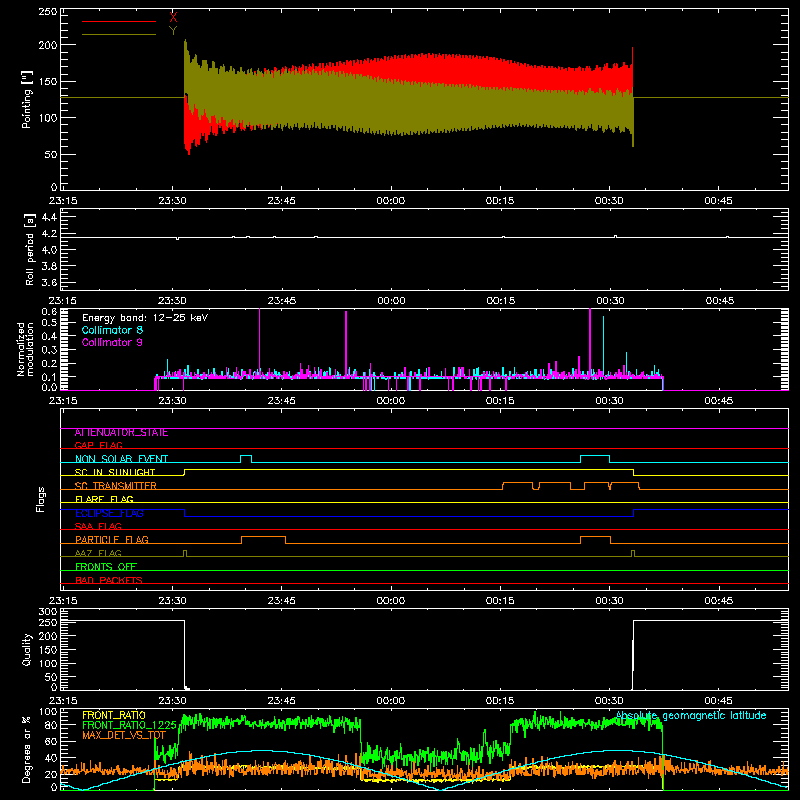
Task: Select the FLARE_FLAG label
Action: 104,499
